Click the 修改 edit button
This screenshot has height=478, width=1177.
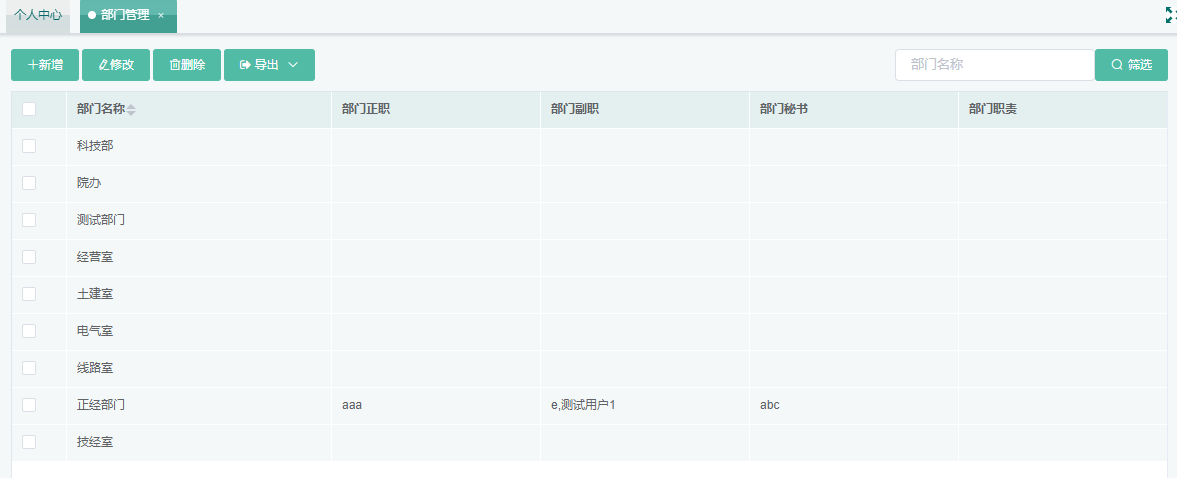[x=116, y=65]
